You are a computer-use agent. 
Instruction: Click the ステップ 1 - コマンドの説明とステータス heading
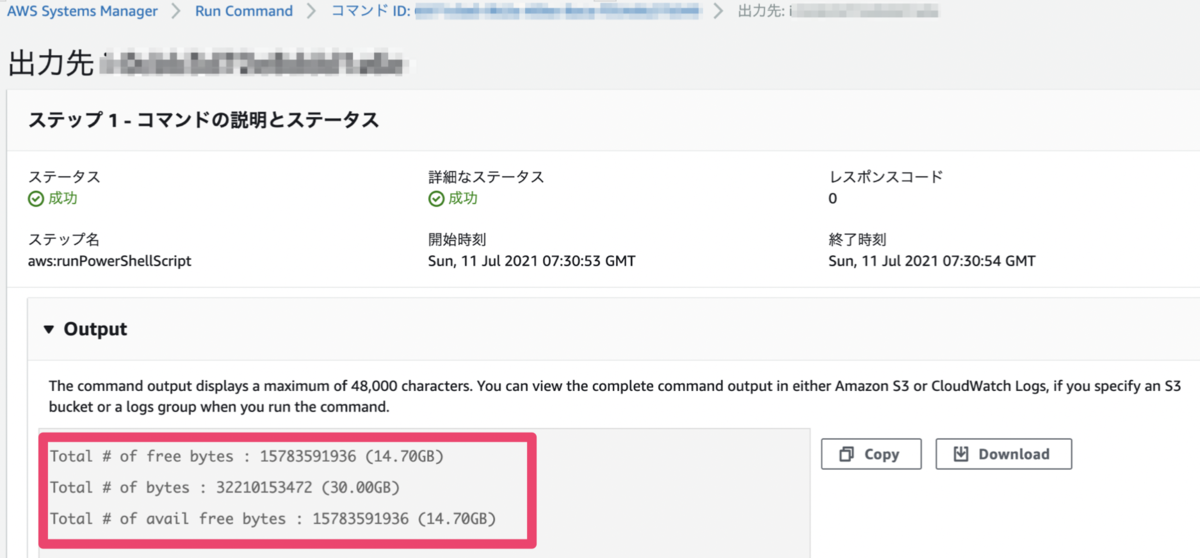203,120
